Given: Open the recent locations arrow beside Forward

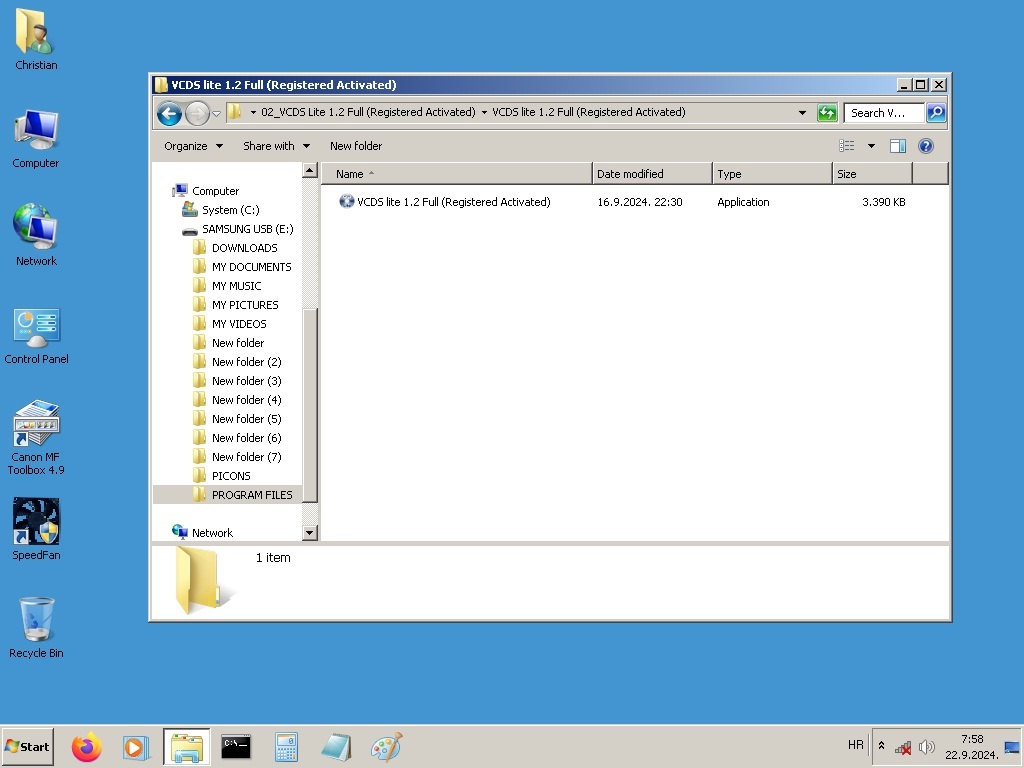Looking at the screenshot, I should pos(216,114).
